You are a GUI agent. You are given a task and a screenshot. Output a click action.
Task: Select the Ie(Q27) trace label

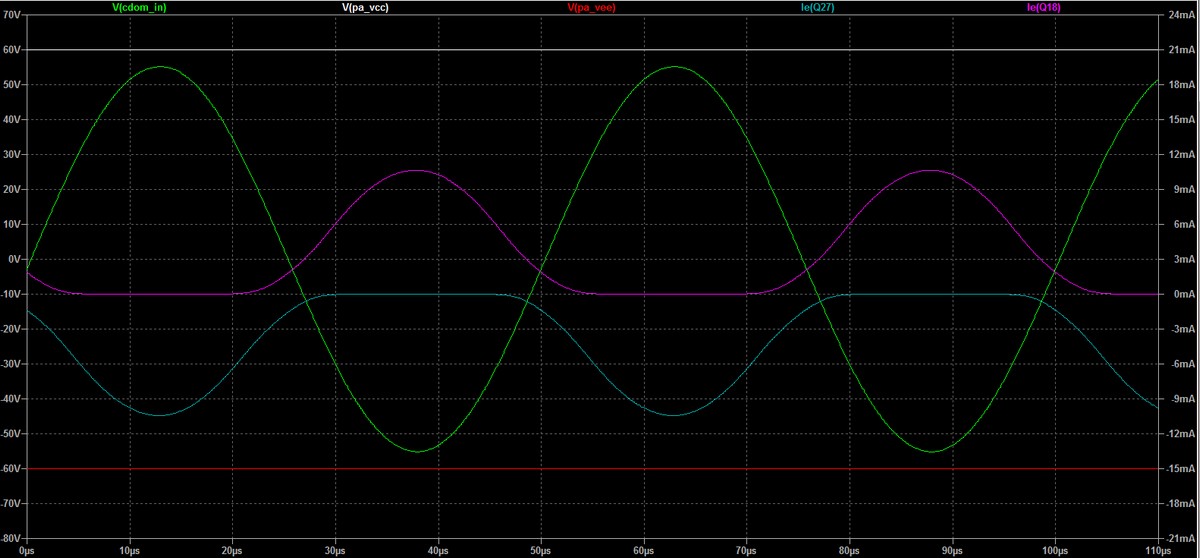click(x=816, y=7)
